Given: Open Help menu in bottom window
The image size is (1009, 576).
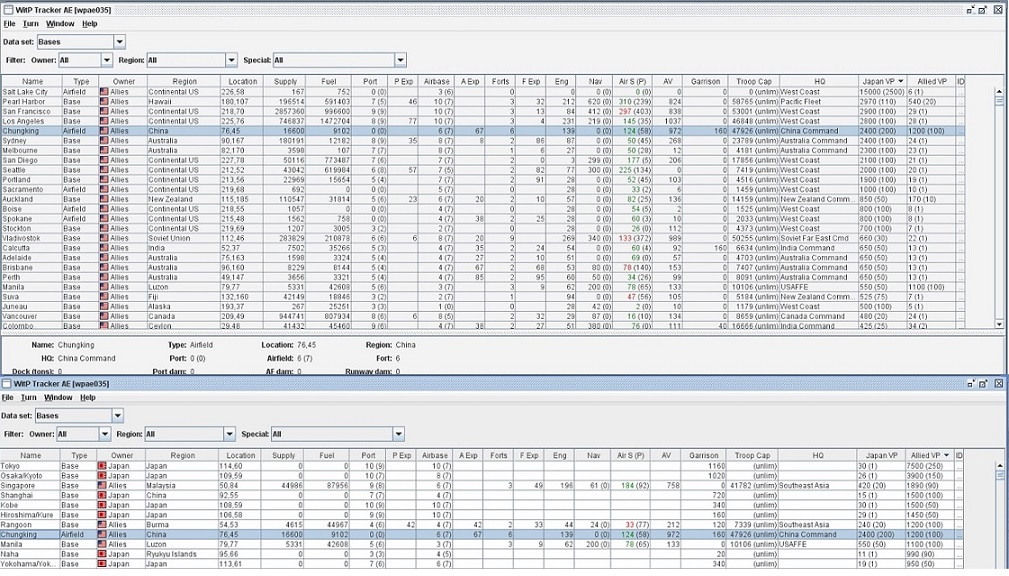Looking at the screenshot, I should pos(88,398).
